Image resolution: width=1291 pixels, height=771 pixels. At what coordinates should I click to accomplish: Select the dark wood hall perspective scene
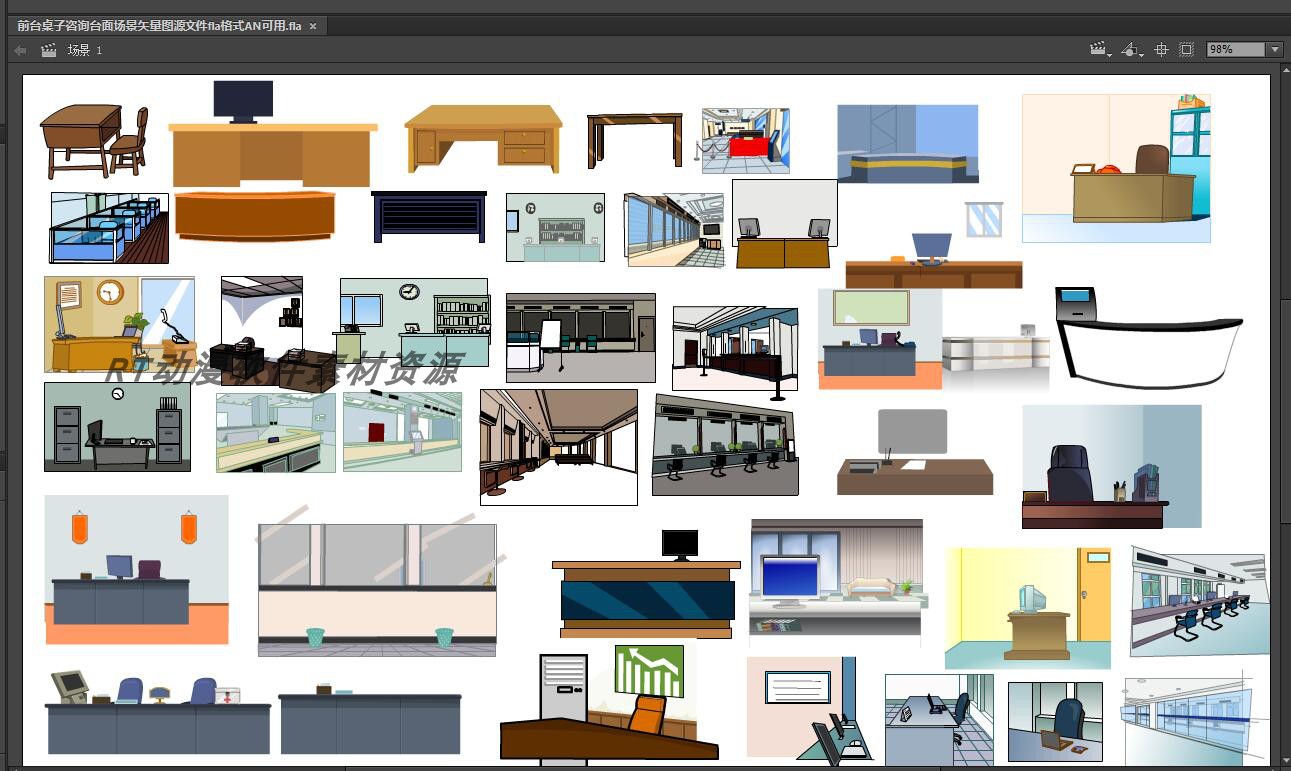click(559, 447)
